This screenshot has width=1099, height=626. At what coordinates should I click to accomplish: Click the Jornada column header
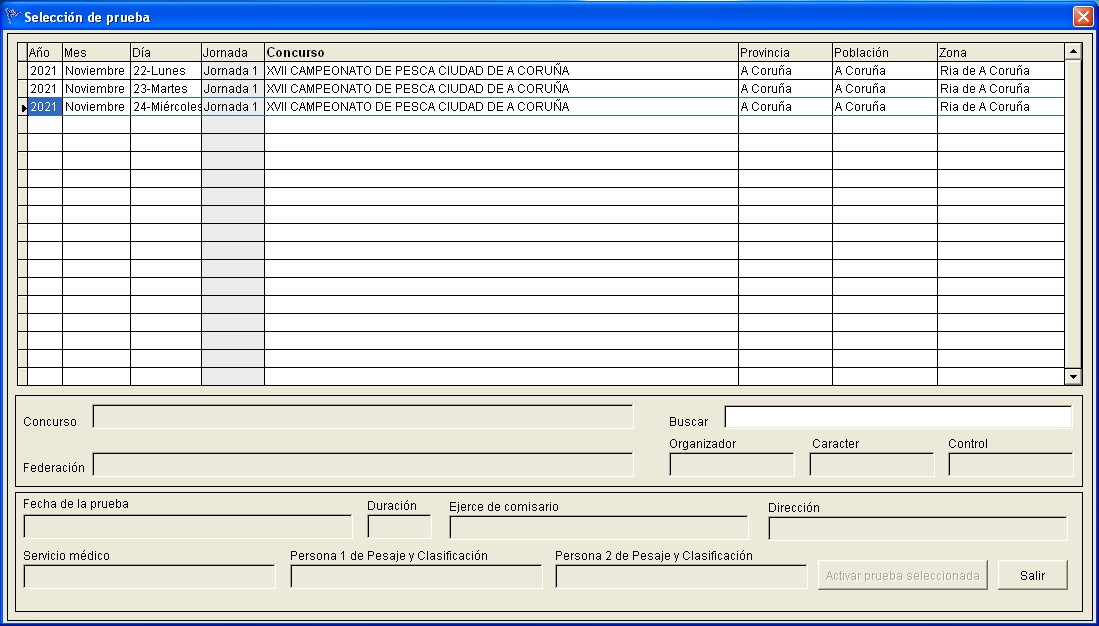tap(232, 52)
